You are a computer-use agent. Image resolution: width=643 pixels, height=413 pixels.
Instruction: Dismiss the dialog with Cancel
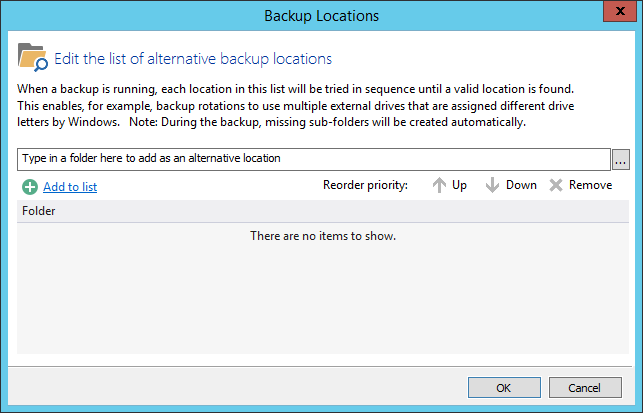coord(585,387)
